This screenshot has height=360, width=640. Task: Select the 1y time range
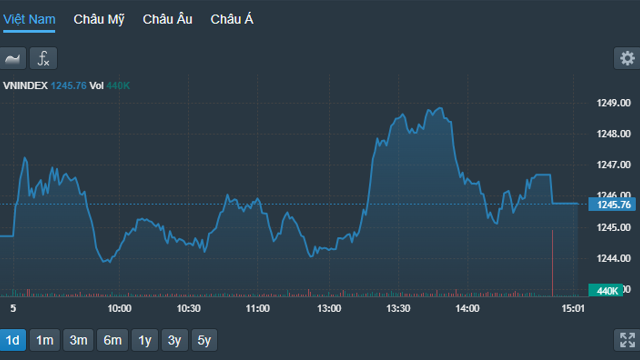point(145,340)
